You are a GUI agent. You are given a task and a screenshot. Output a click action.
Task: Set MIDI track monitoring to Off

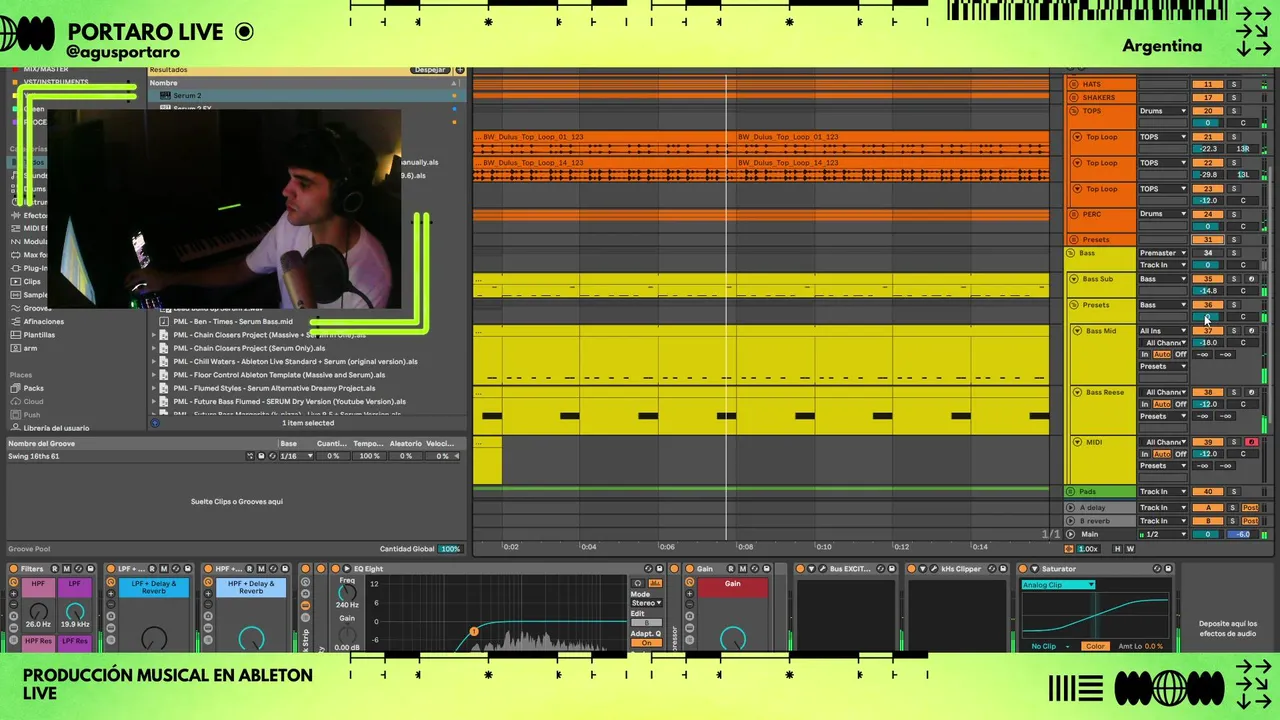pyautogui.click(x=1180, y=454)
